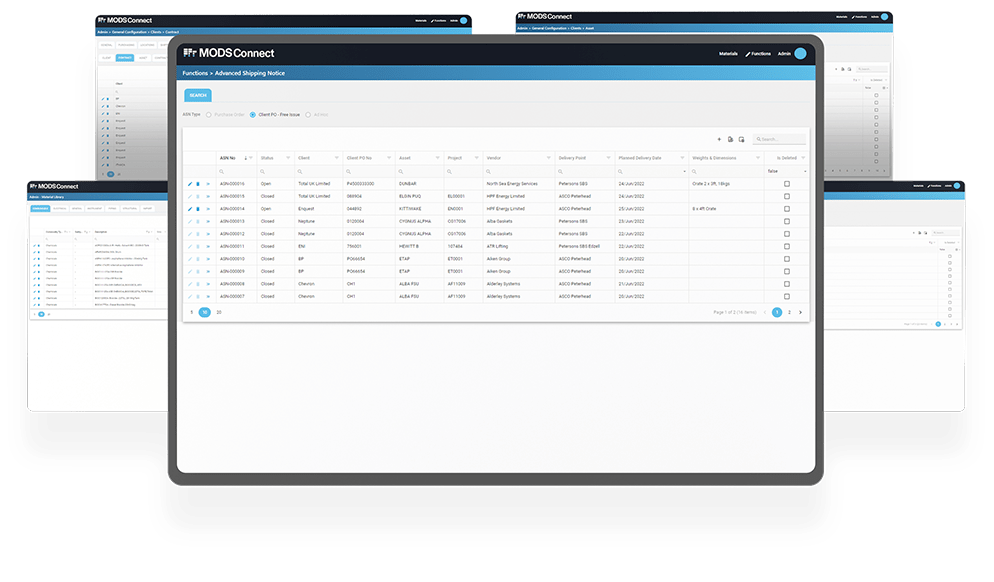The image size is (994, 582).
Task: Open the Asset column filter dropdown
Action: click(x=437, y=158)
